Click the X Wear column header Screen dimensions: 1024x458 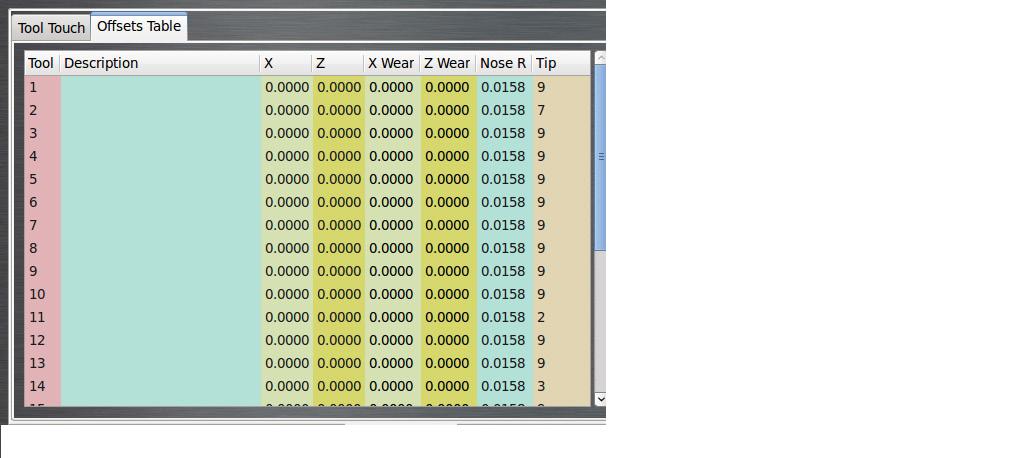pyautogui.click(x=391, y=63)
